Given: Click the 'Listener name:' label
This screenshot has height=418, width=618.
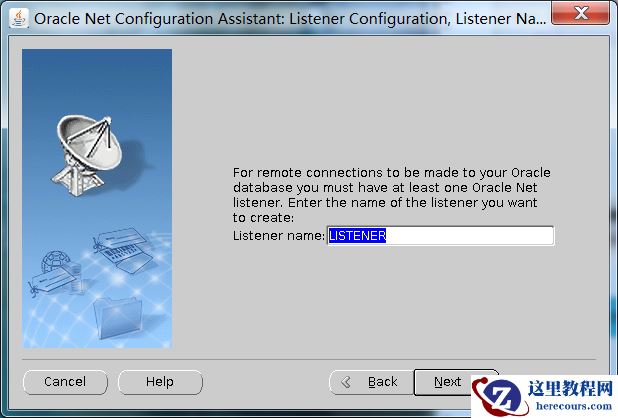Looking at the screenshot, I should pos(278,236).
